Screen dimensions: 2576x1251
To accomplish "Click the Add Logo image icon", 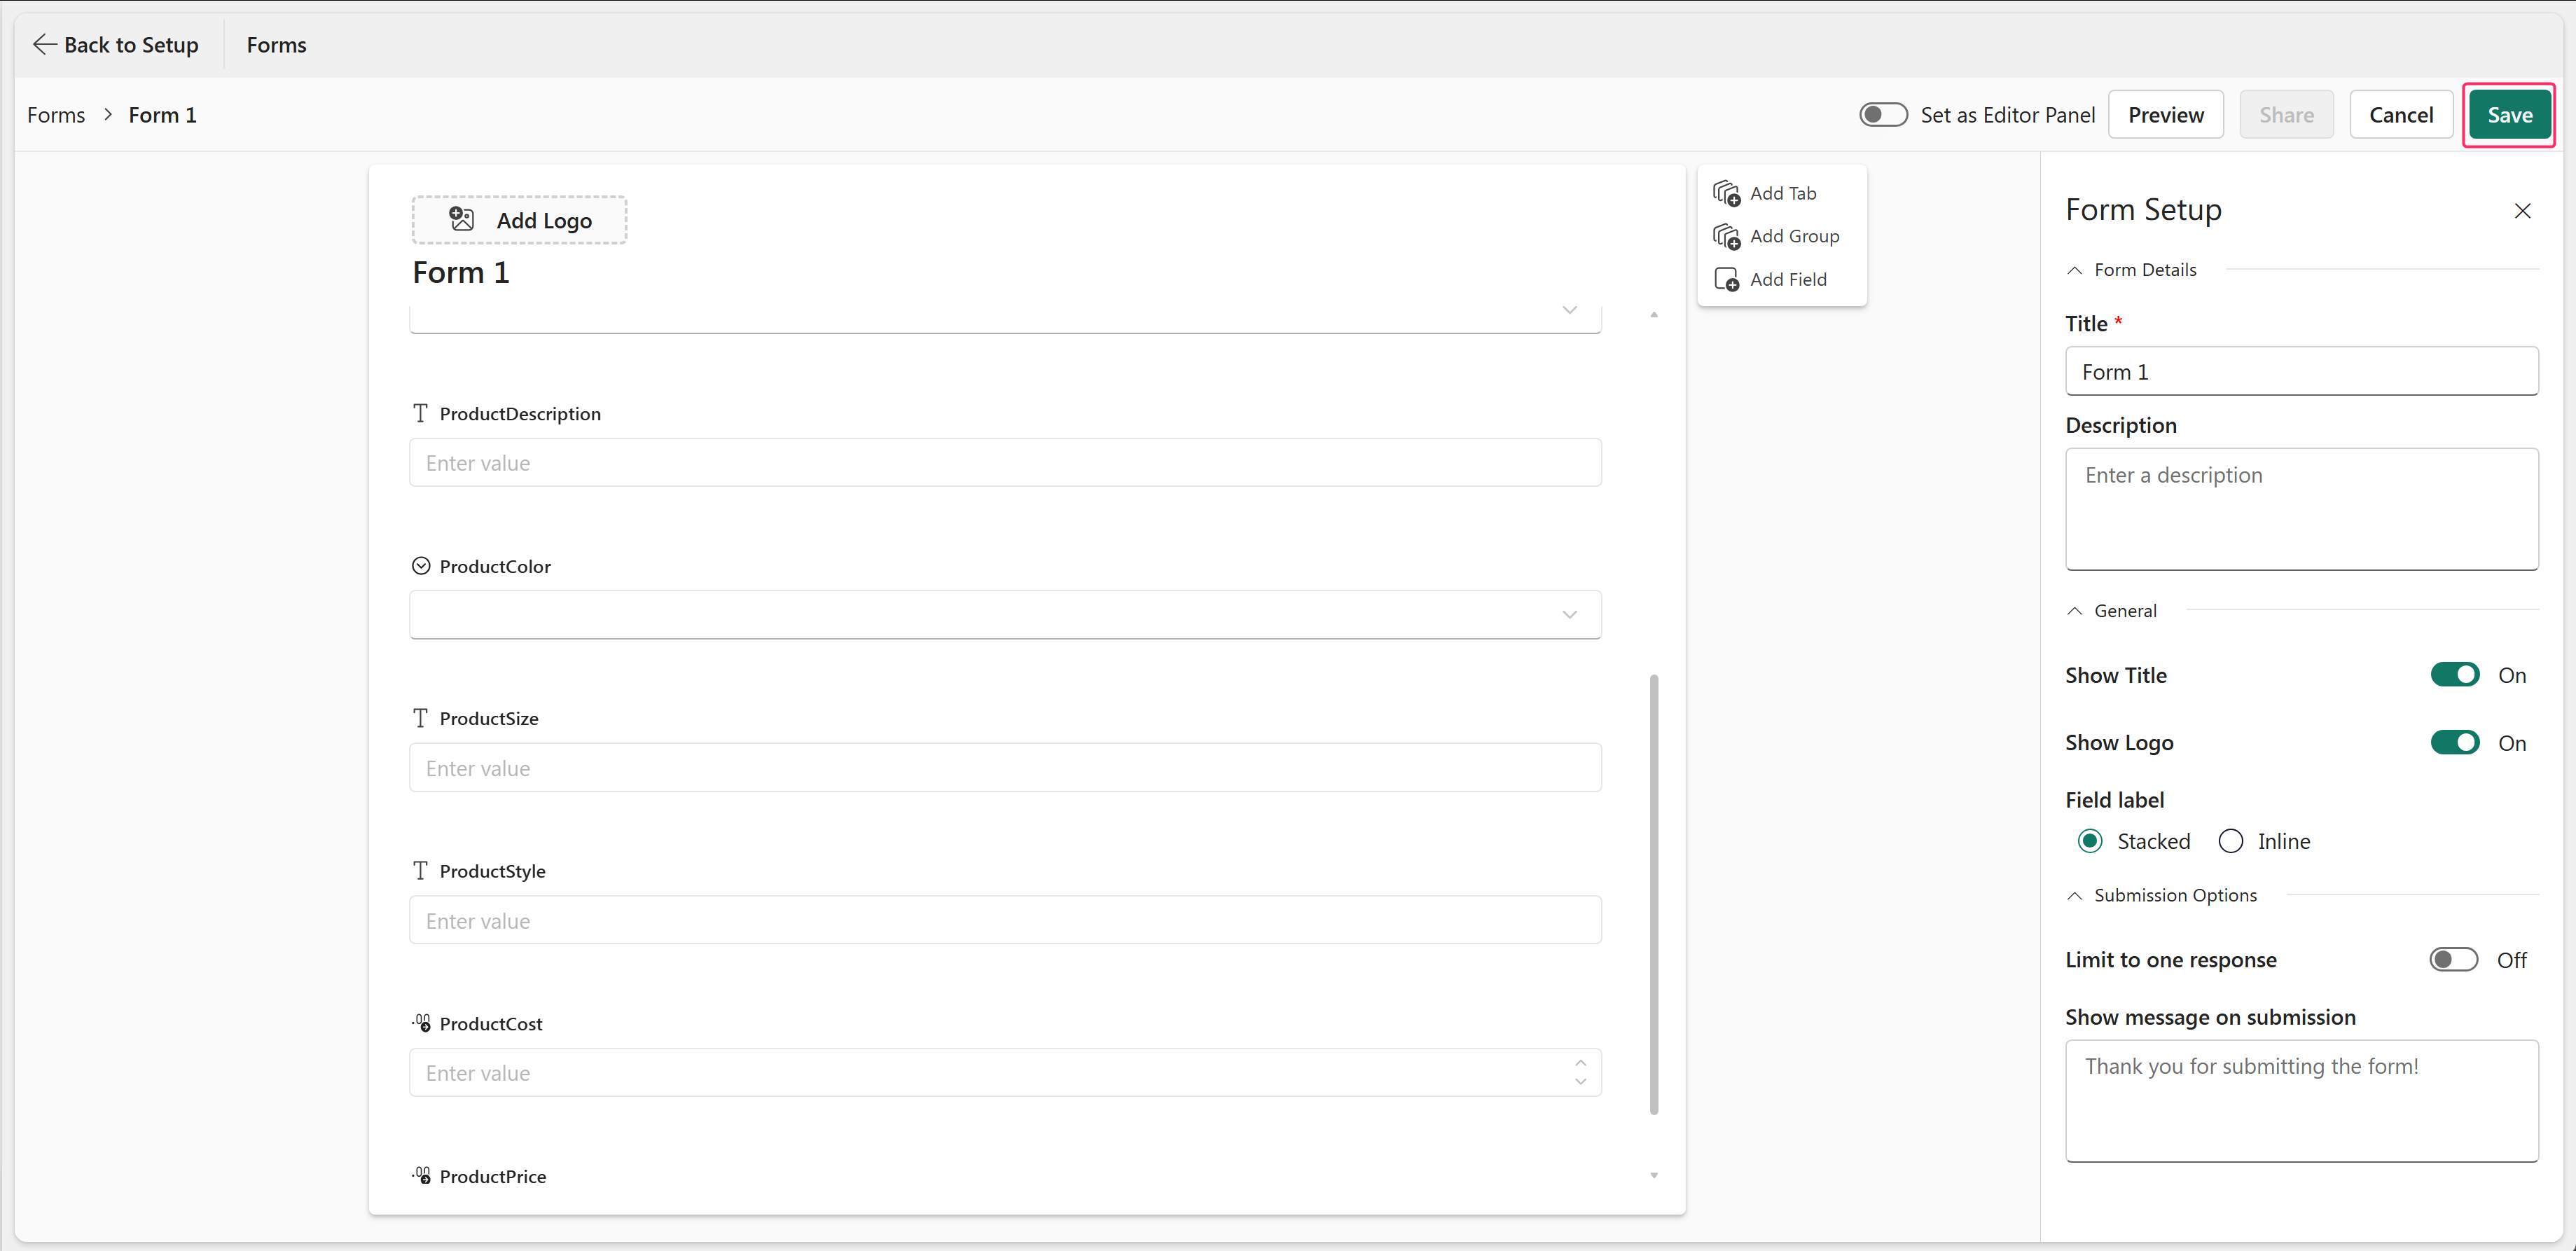I will coord(461,219).
